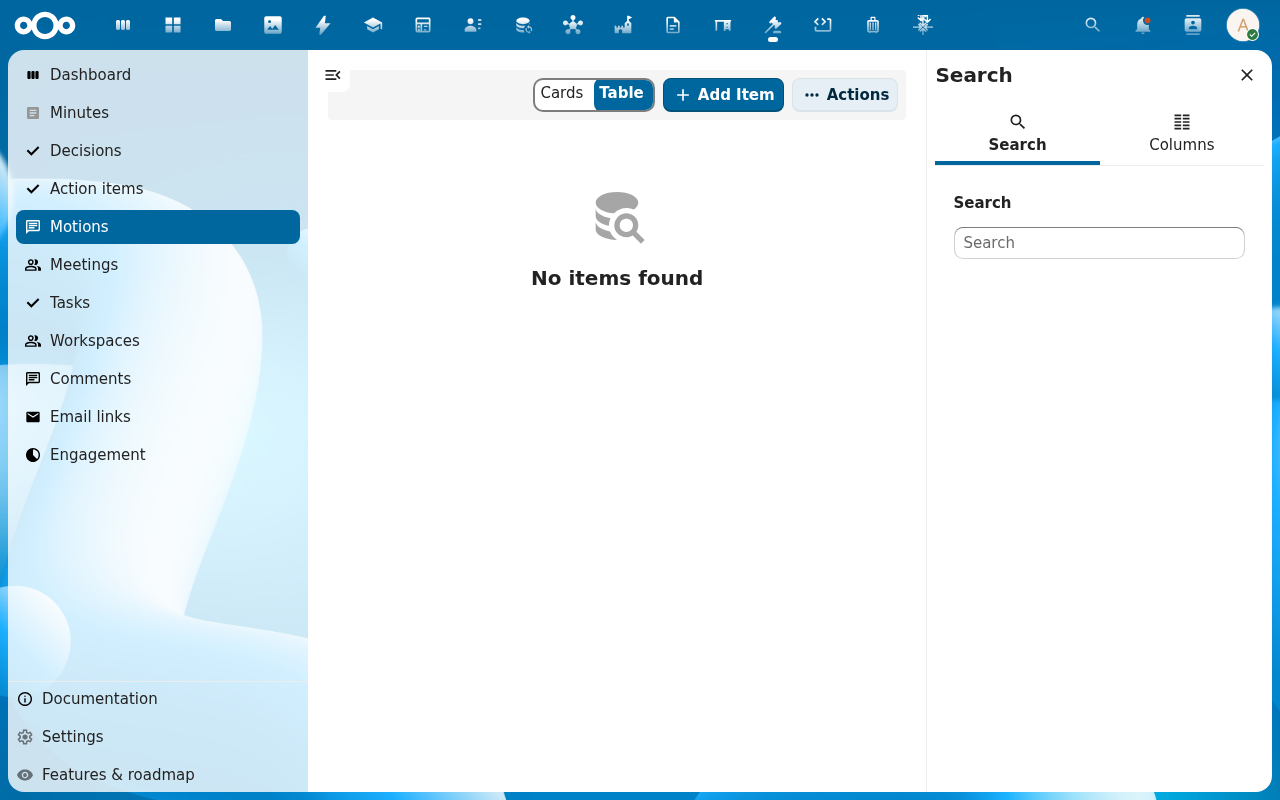Open Action items in the sidebar
The height and width of the screenshot is (800, 1280).
pyautogui.click(x=158, y=189)
